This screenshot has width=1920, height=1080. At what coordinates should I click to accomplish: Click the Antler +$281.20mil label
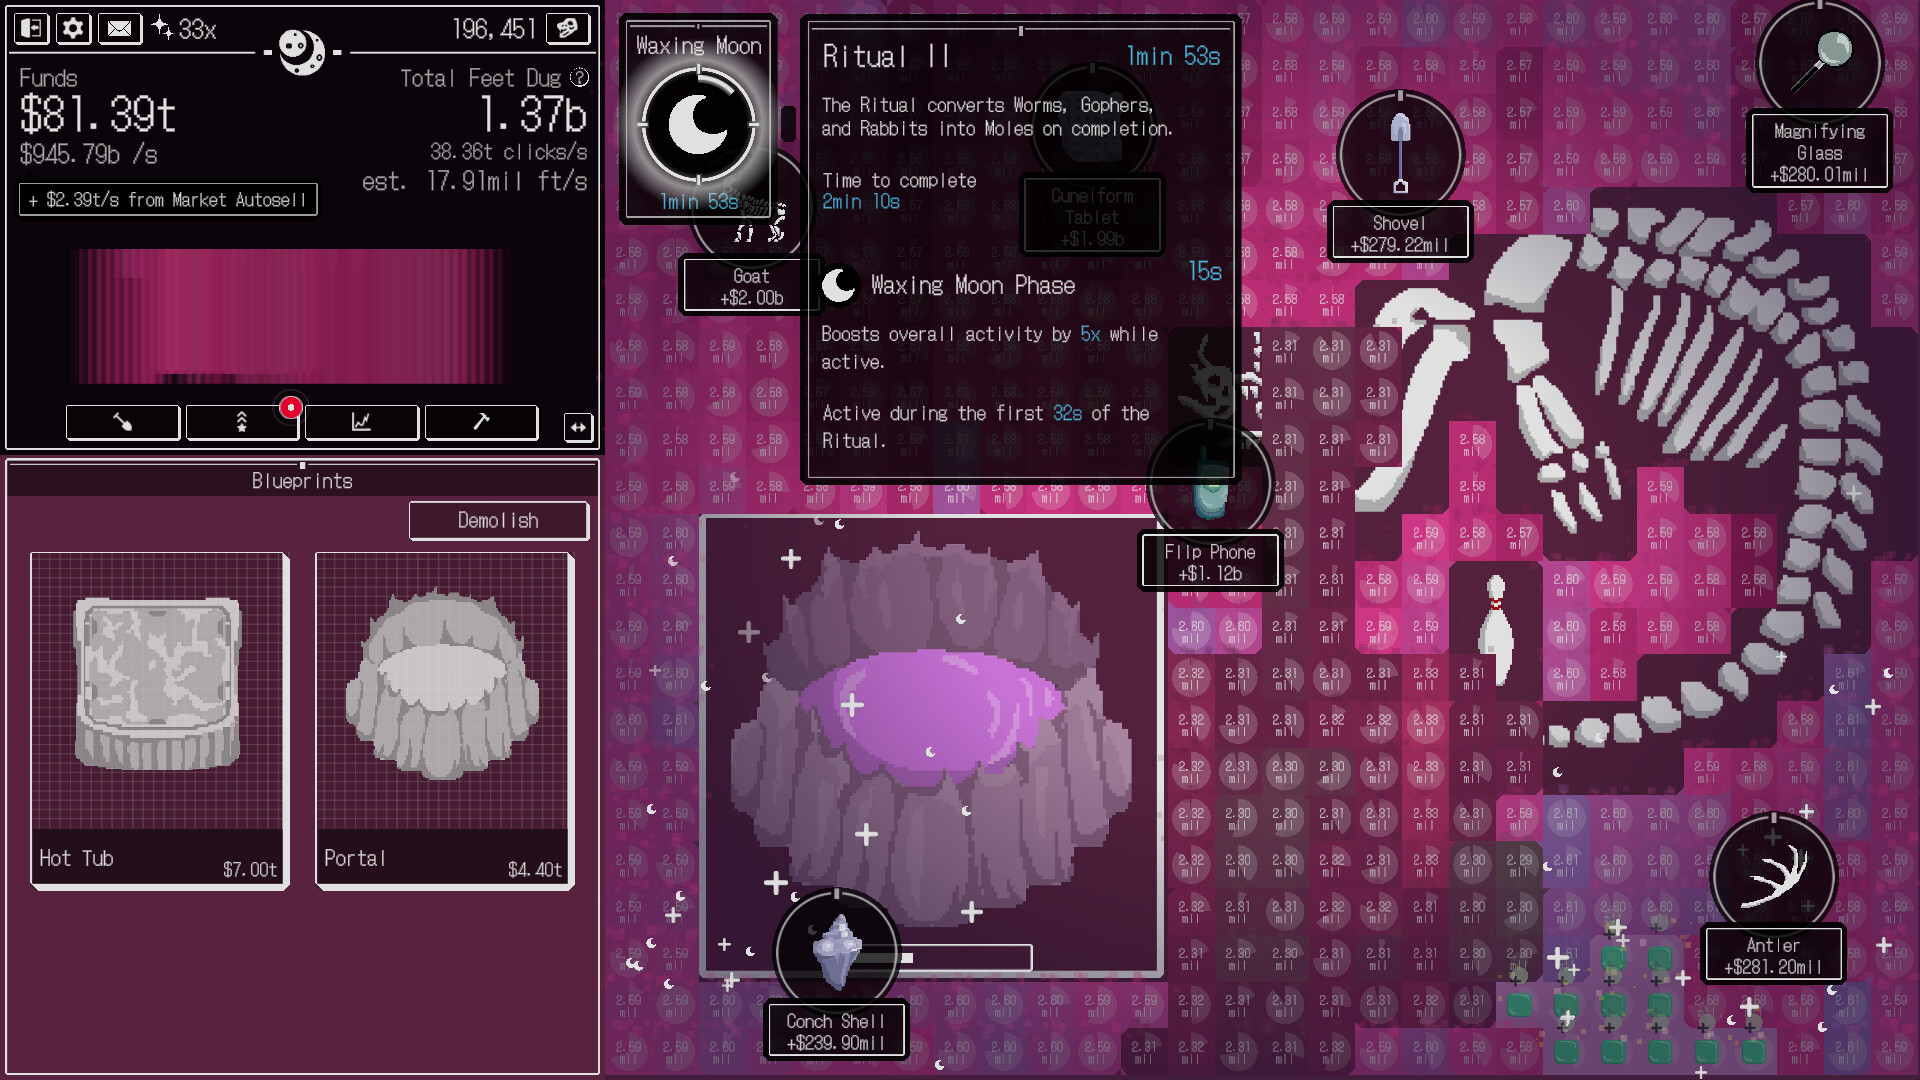coord(1772,956)
